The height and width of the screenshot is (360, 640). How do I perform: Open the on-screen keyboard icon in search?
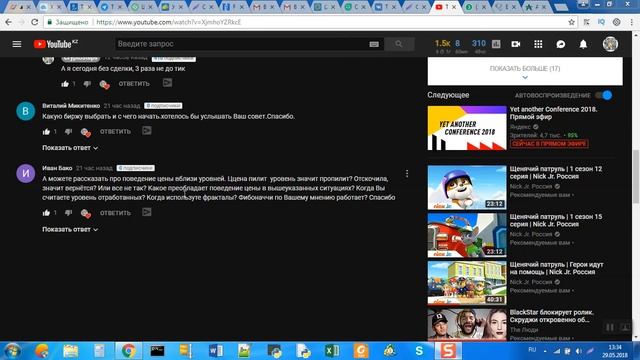(x=374, y=44)
